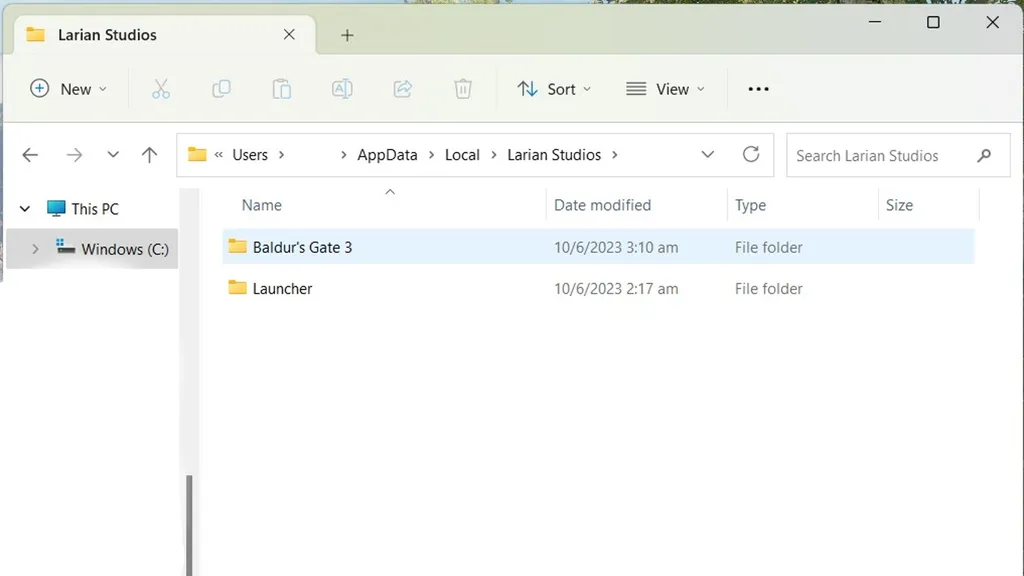Click the Delete trash icon

[x=463, y=89]
